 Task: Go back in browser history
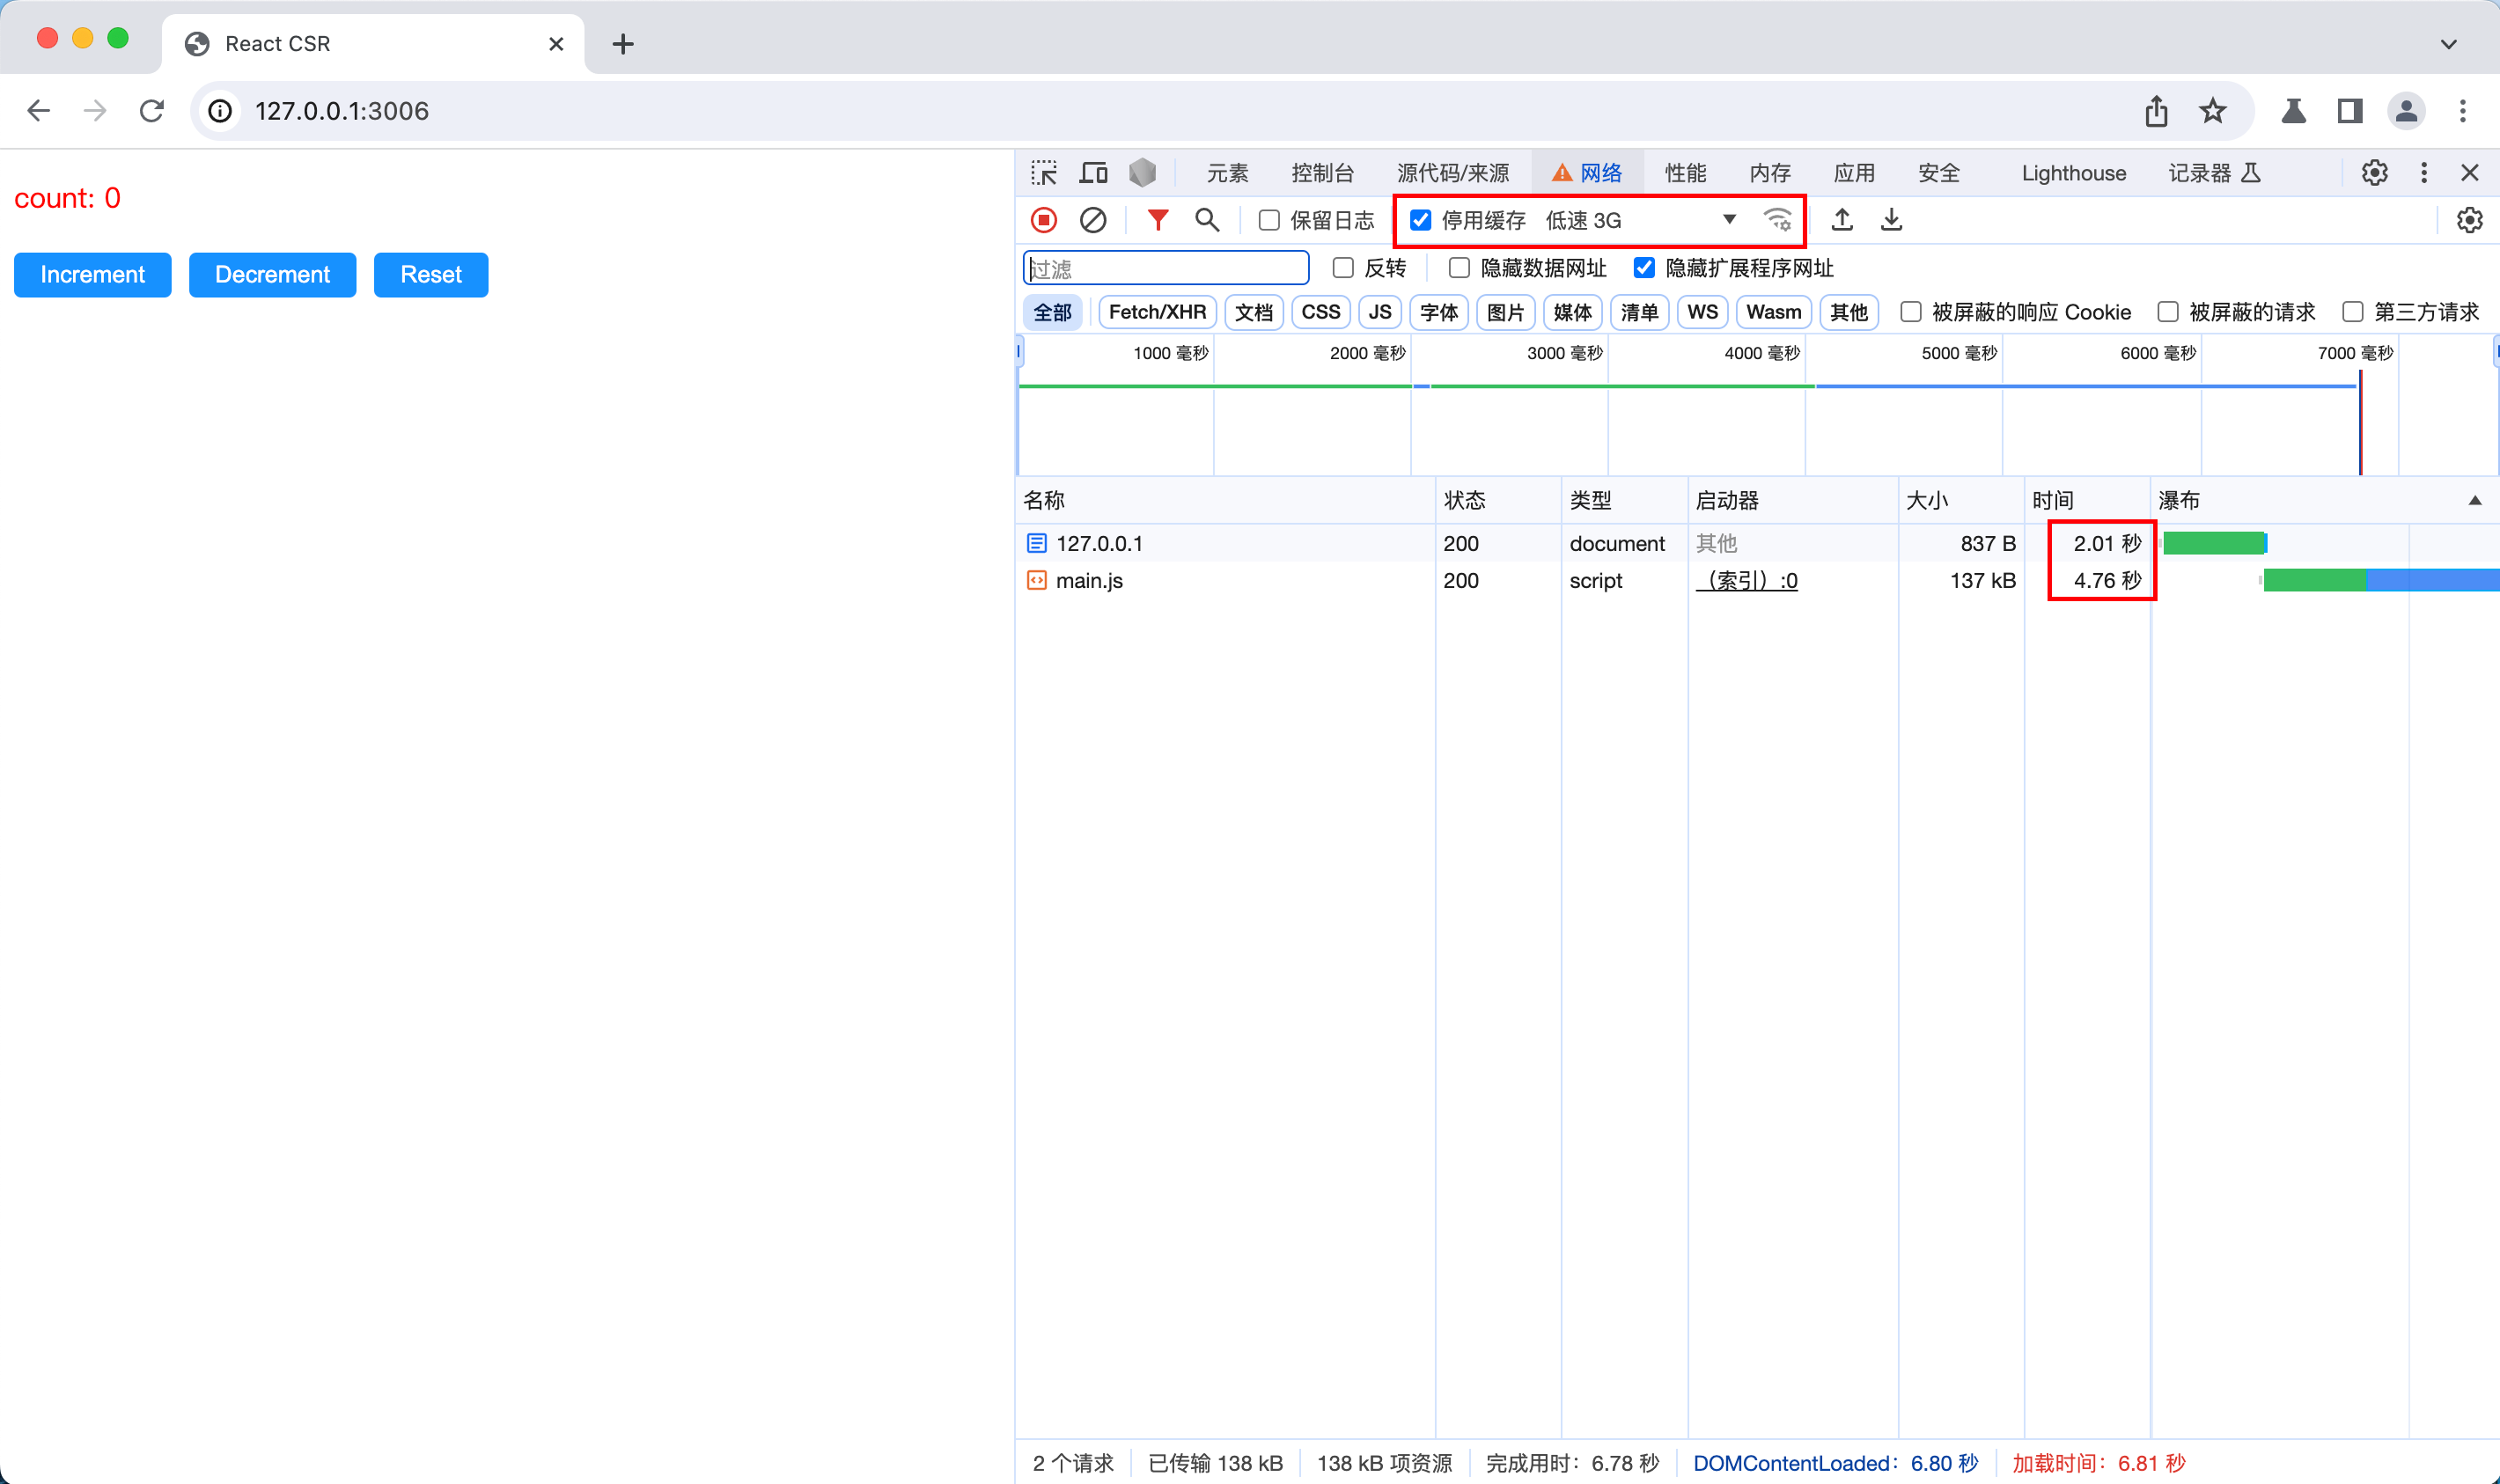click(x=39, y=110)
